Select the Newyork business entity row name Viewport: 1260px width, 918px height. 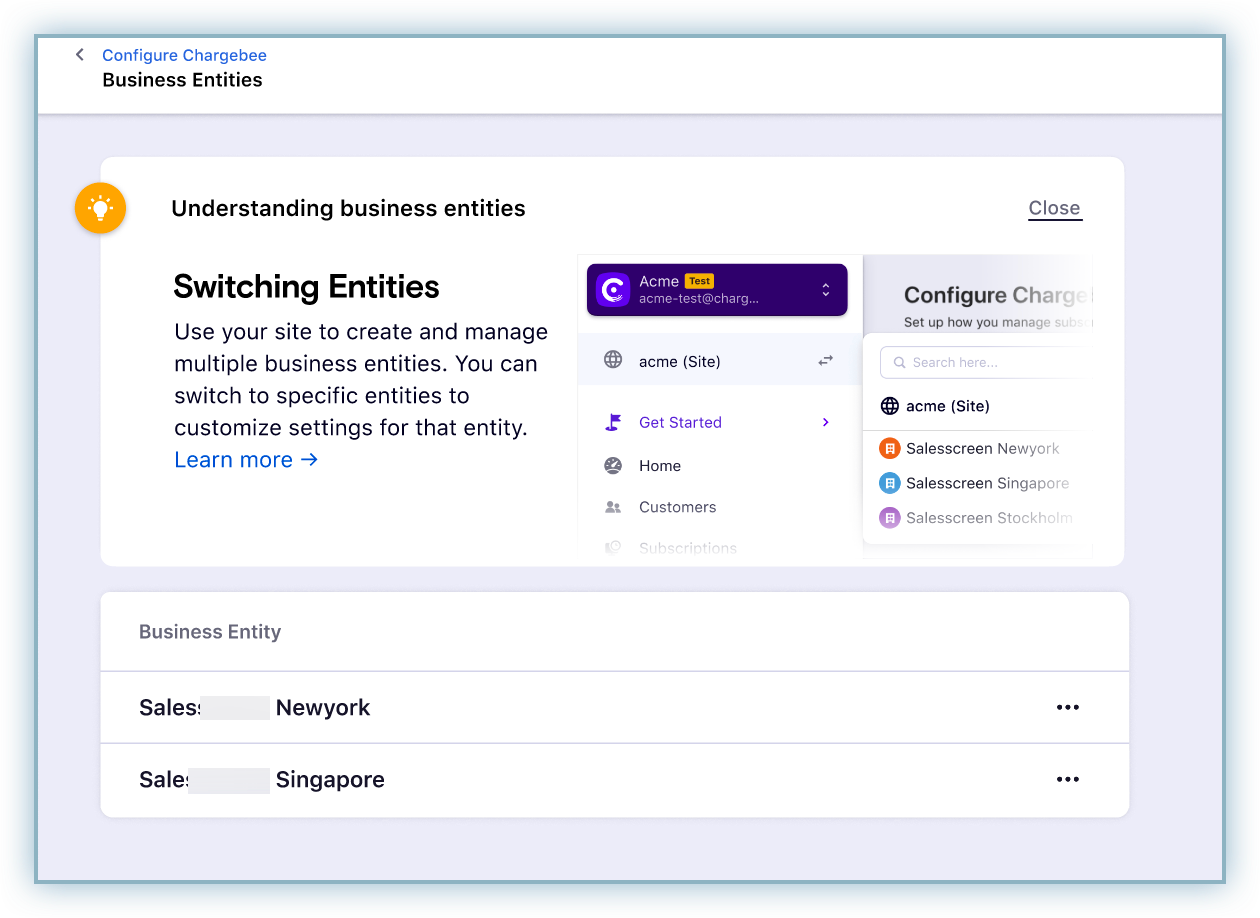[255, 707]
